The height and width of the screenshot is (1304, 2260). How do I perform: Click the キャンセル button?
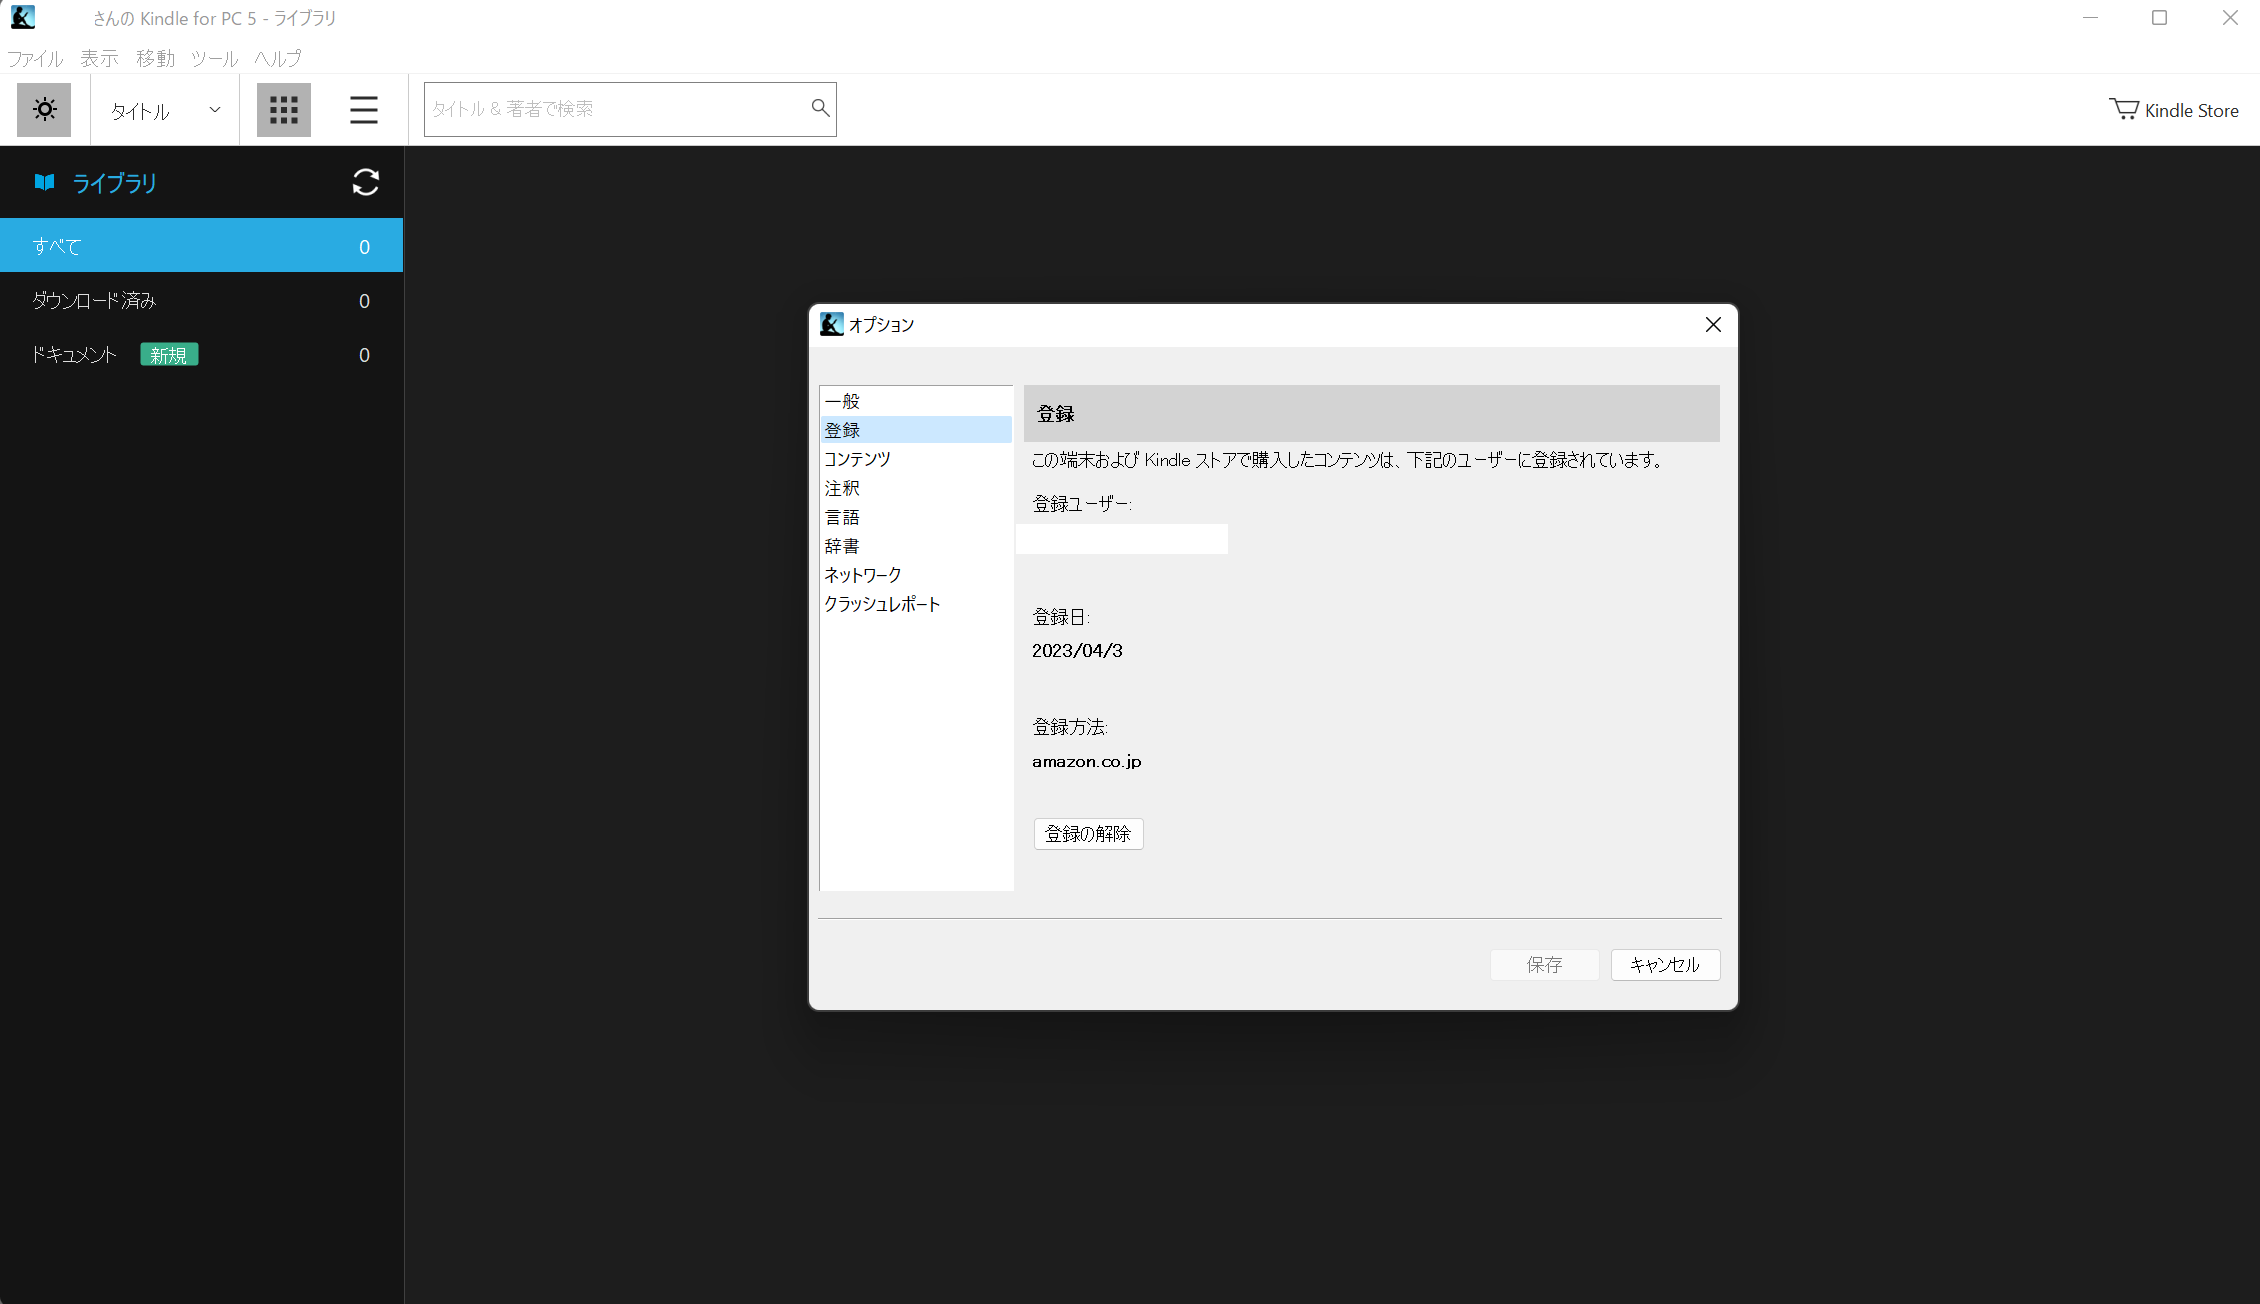1665,965
